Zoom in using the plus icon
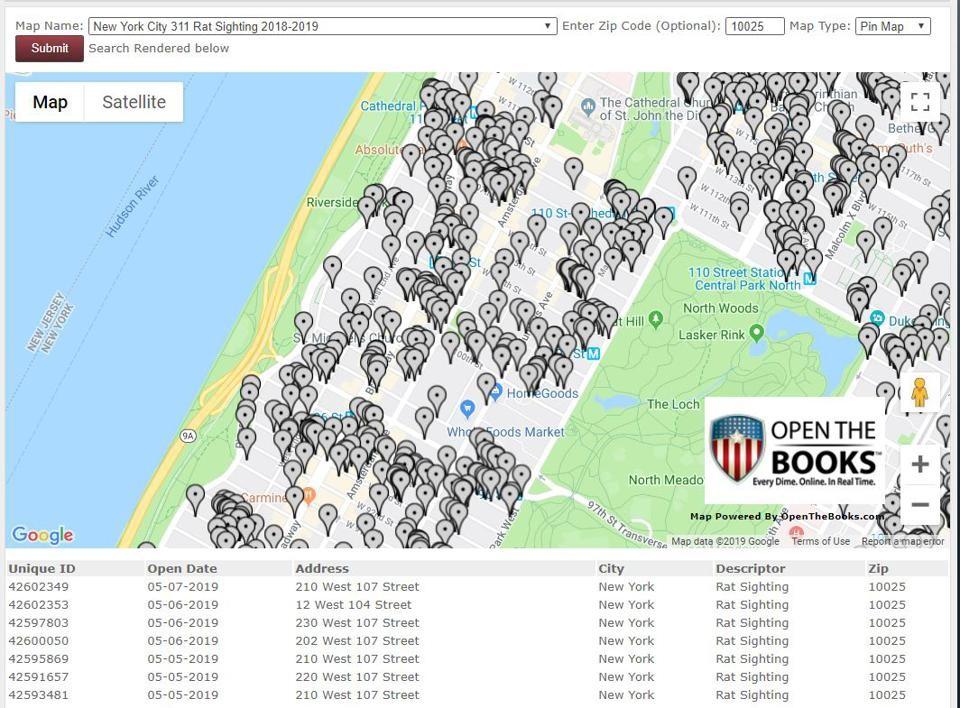 tap(919, 464)
